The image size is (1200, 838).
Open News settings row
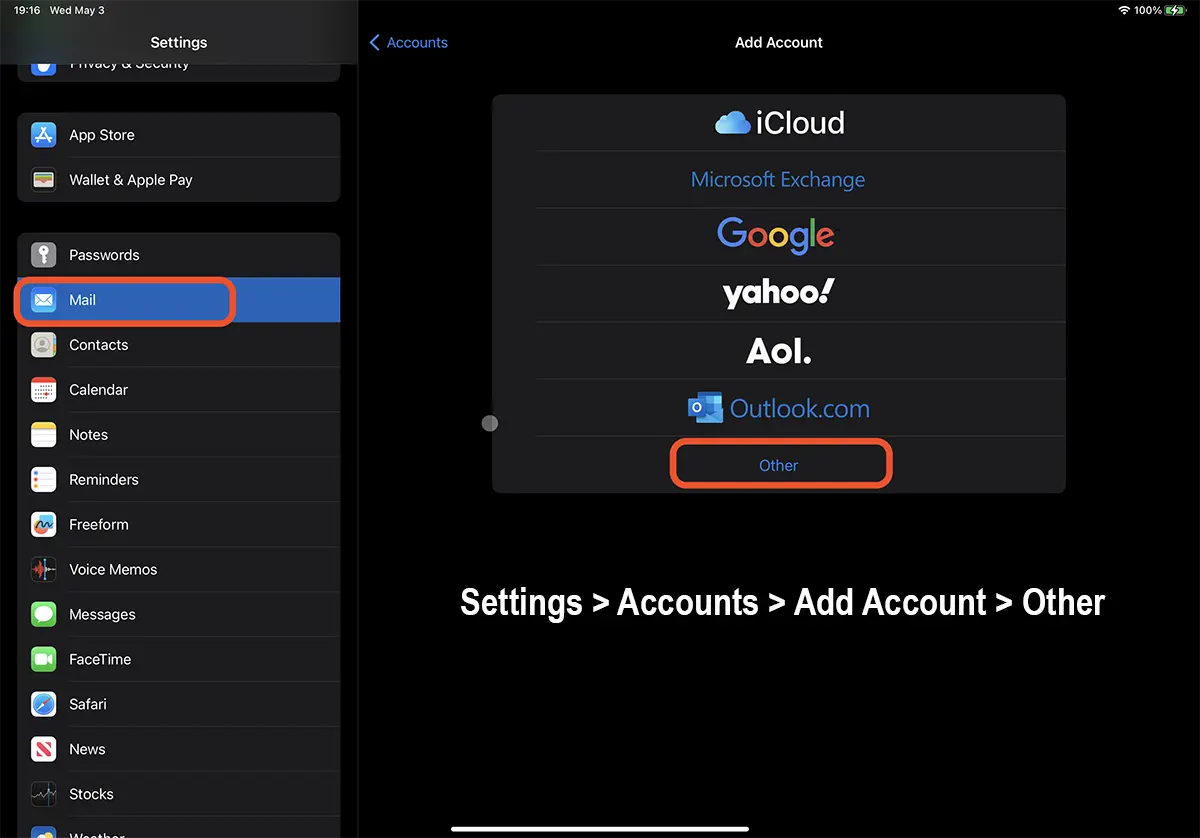pos(179,750)
